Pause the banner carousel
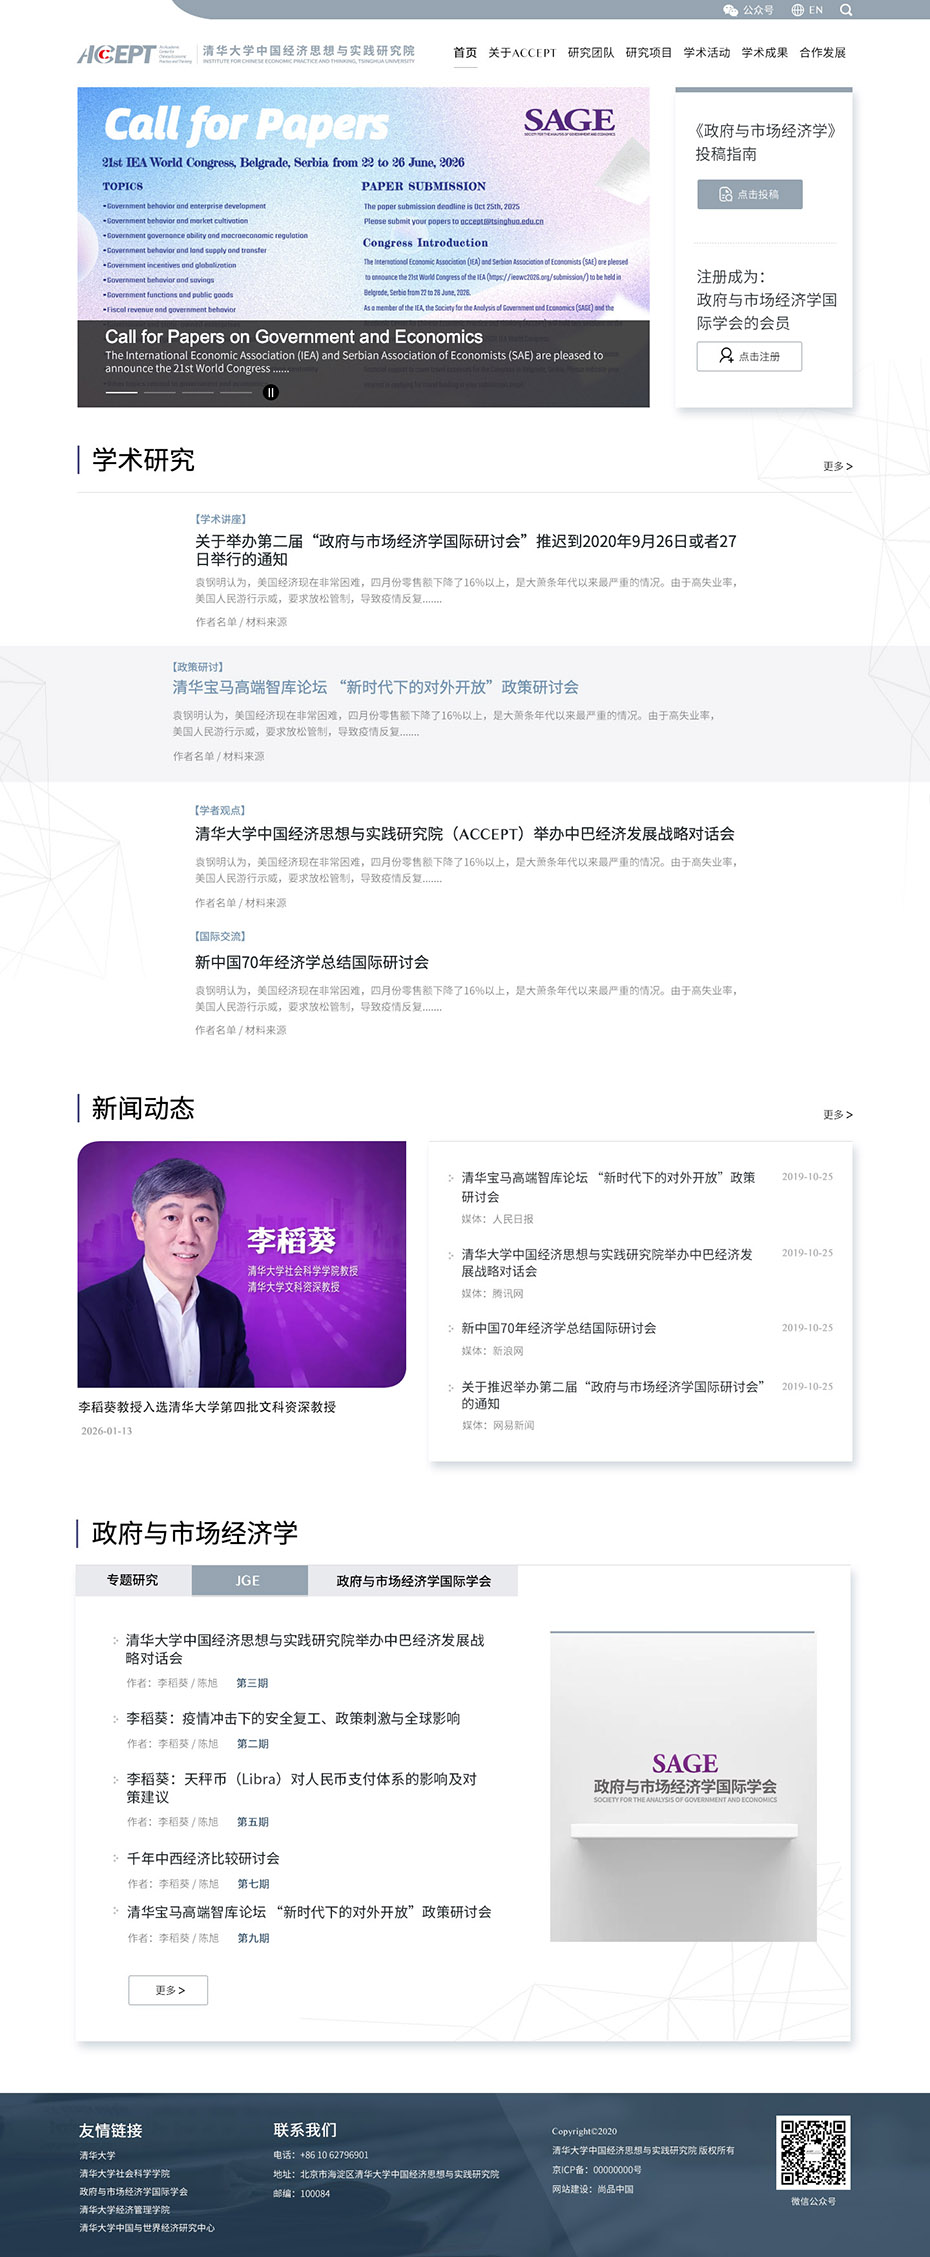This screenshot has width=930, height=2257. (x=271, y=393)
